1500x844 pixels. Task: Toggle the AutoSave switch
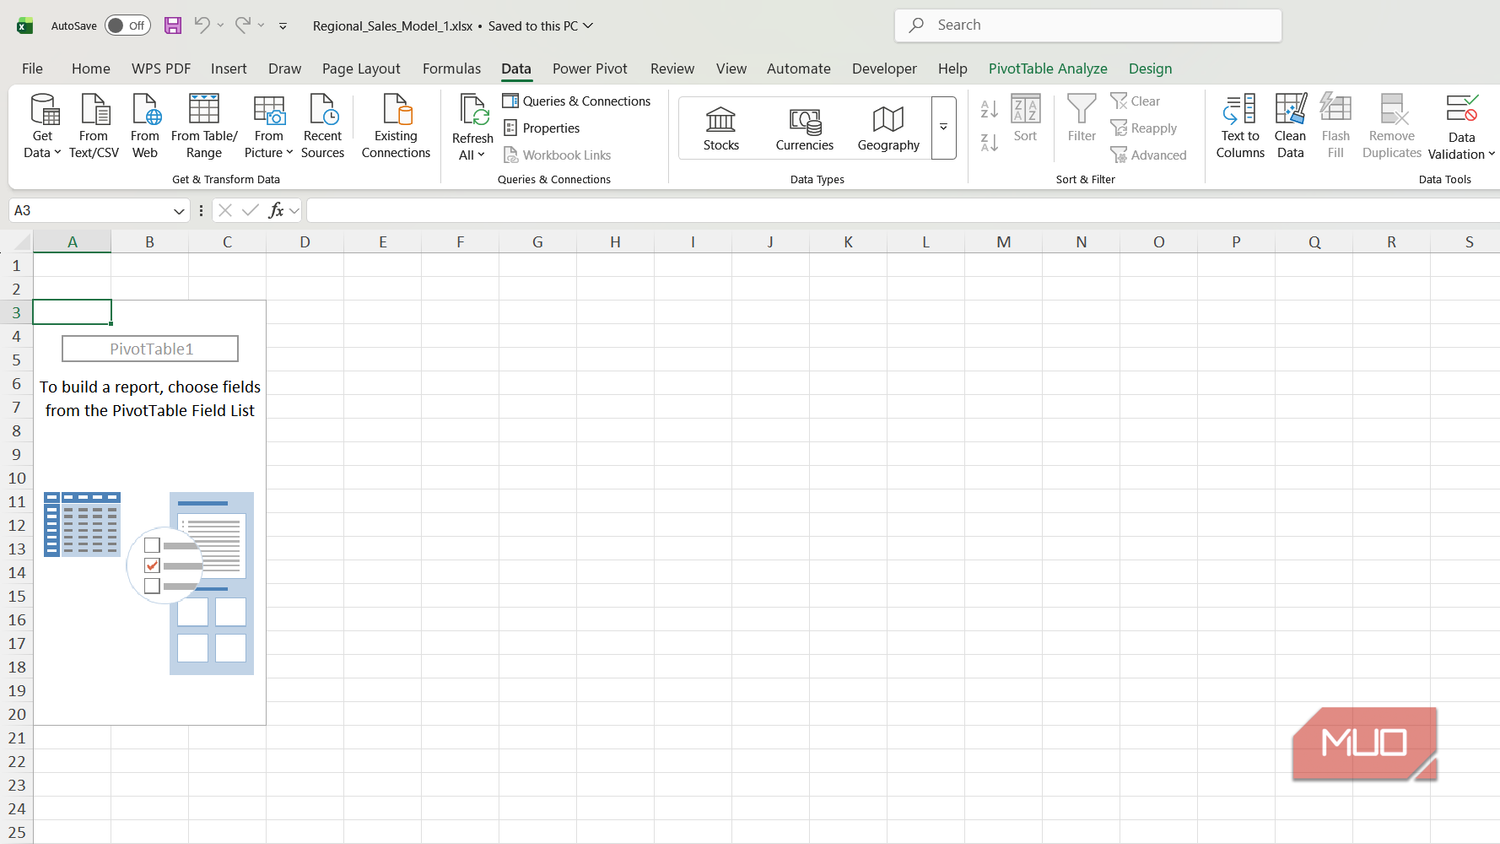point(128,25)
